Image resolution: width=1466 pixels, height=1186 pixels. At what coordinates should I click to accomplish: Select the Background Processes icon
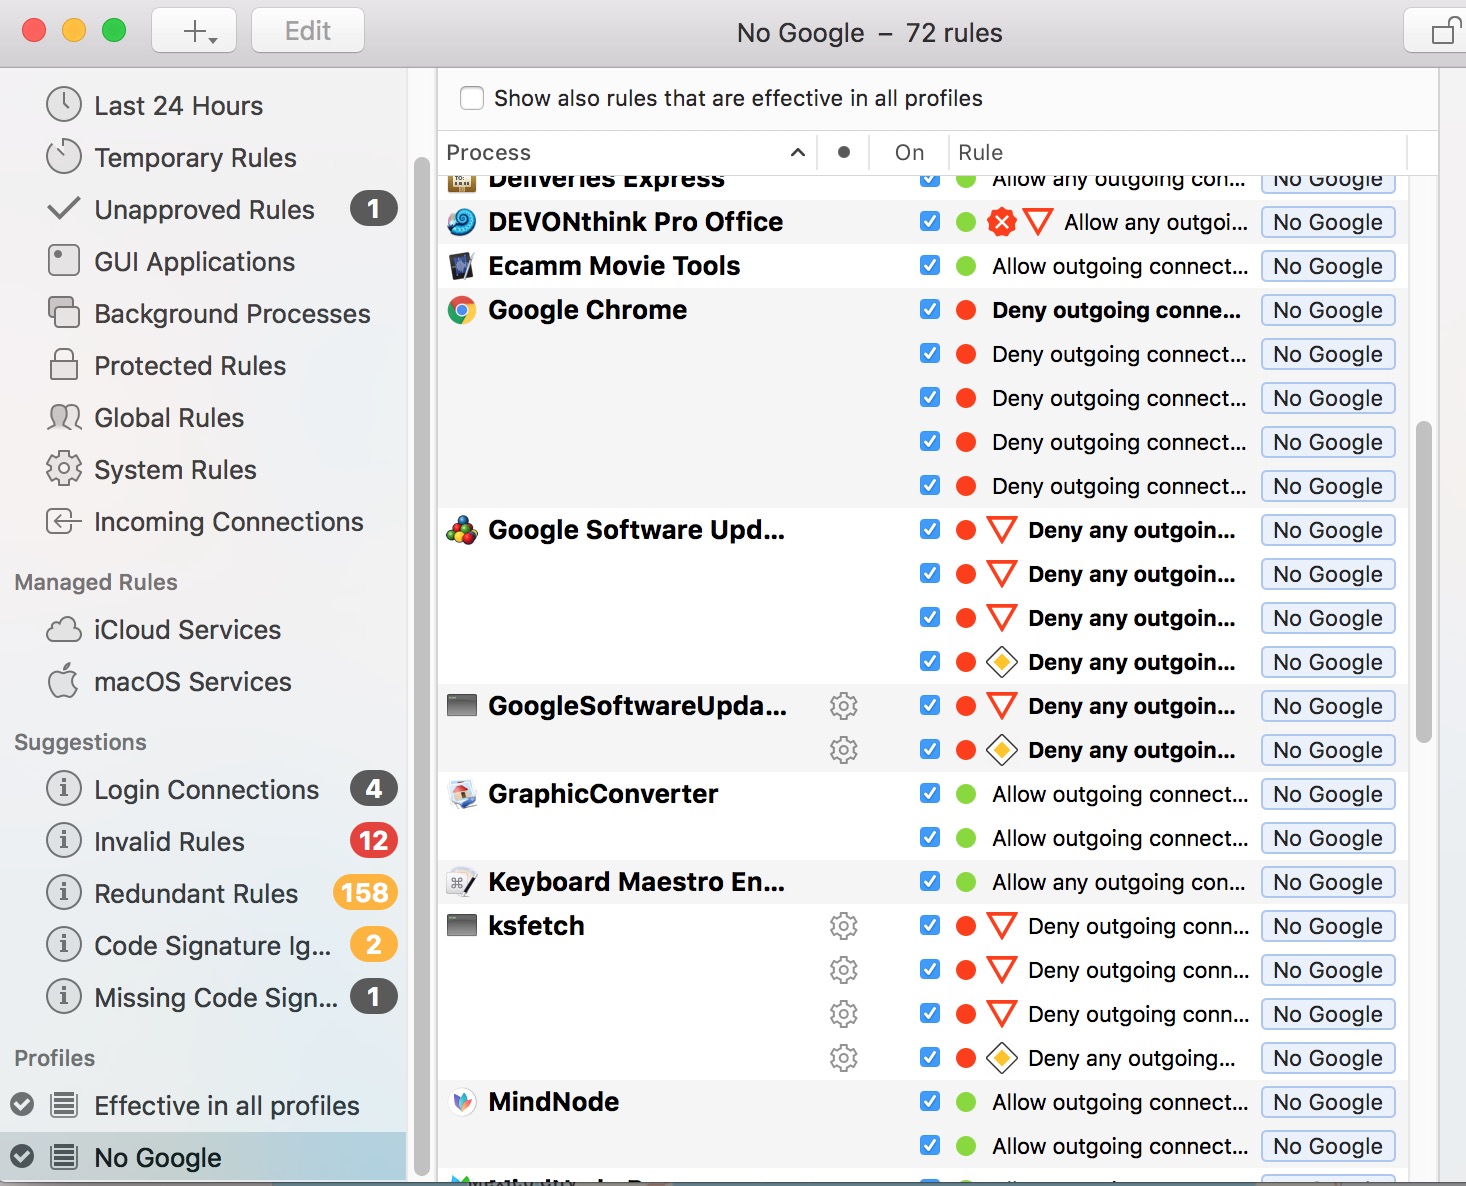pyautogui.click(x=64, y=312)
